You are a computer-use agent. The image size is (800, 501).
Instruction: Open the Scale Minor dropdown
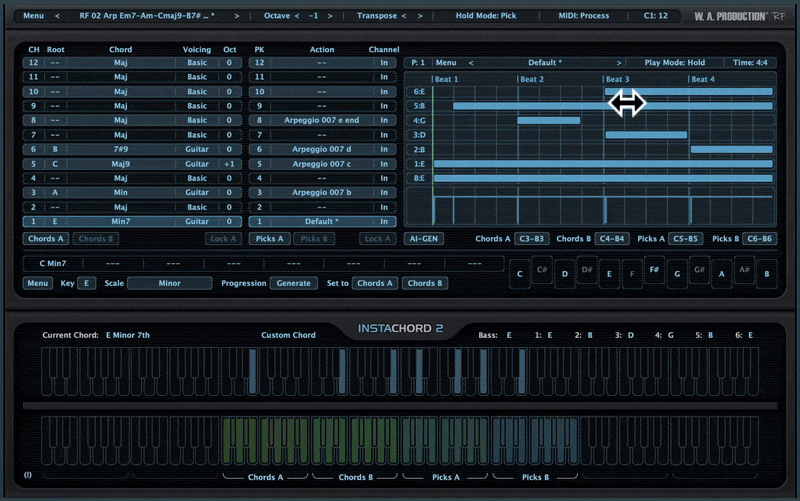point(169,283)
